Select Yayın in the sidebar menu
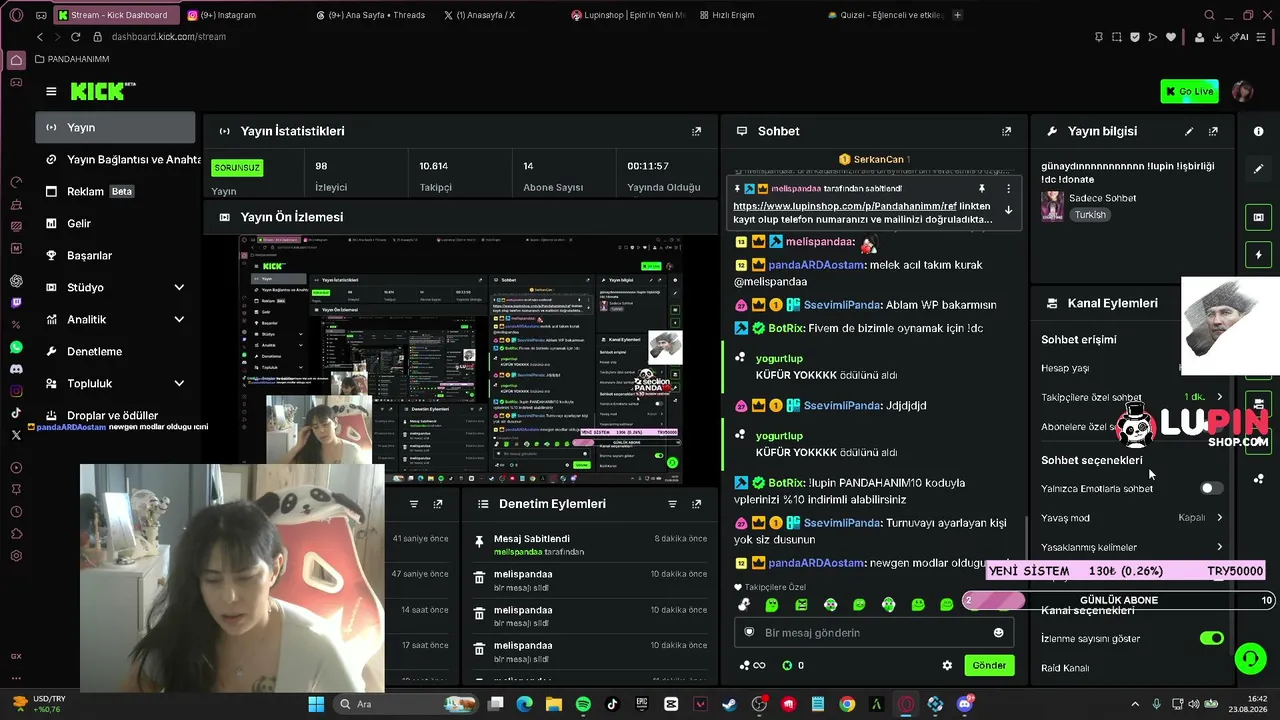1280x720 pixels. (x=116, y=127)
